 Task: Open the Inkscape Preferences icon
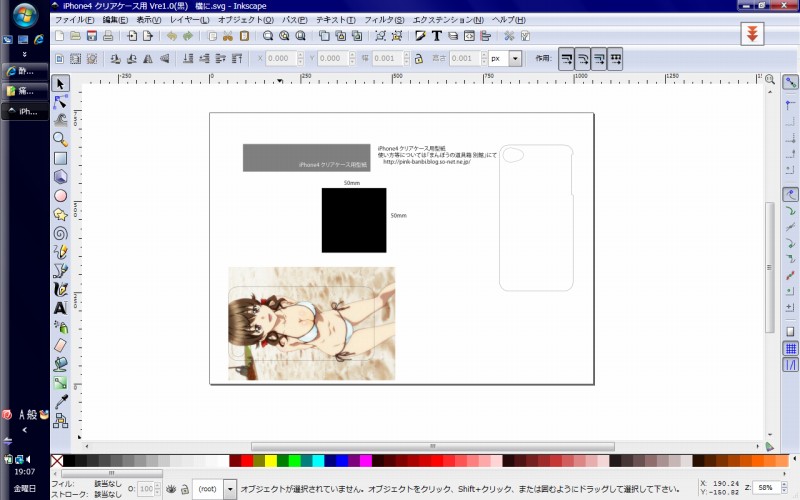pos(509,36)
